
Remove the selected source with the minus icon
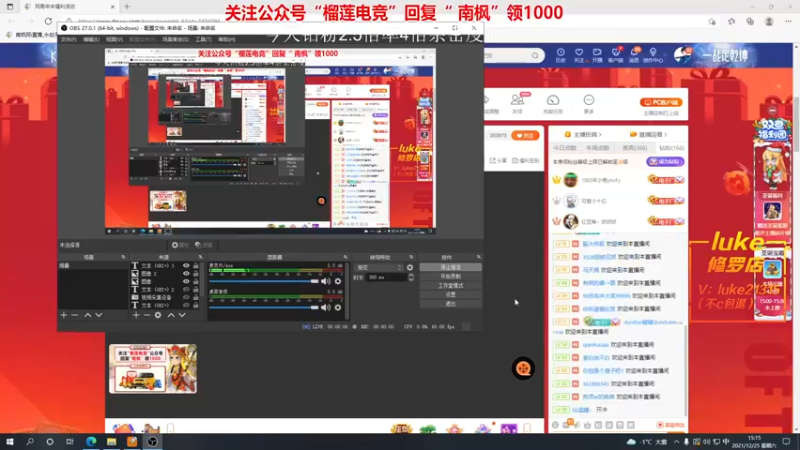[x=146, y=315]
